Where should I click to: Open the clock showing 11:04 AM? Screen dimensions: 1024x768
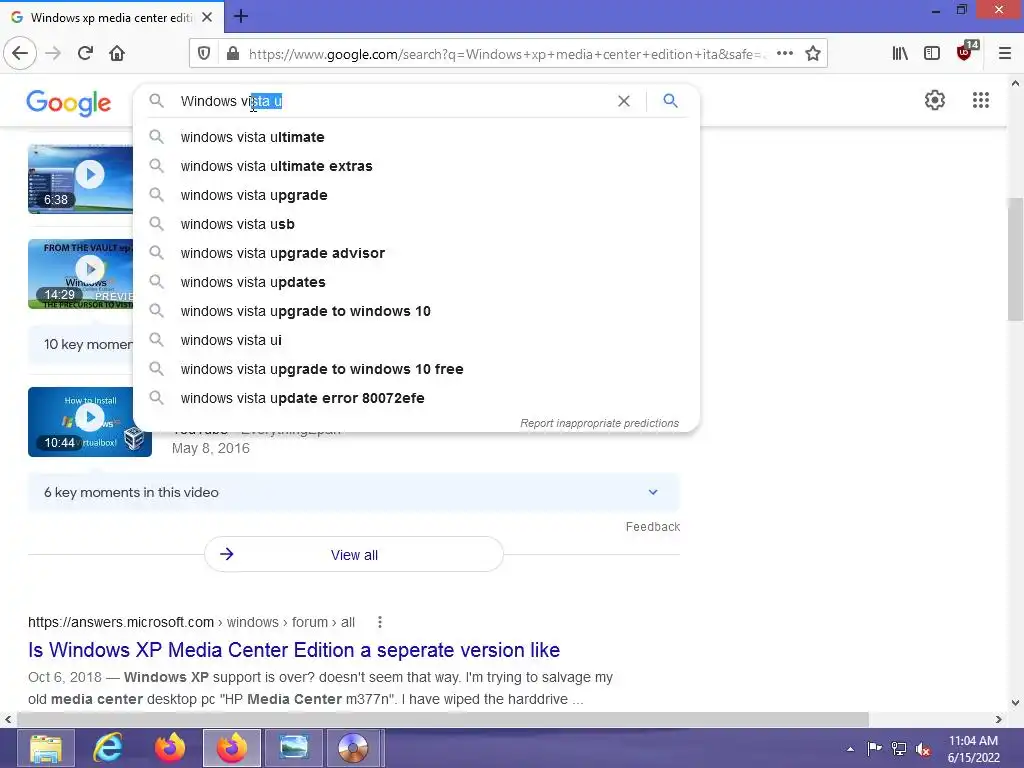pos(973,748)
